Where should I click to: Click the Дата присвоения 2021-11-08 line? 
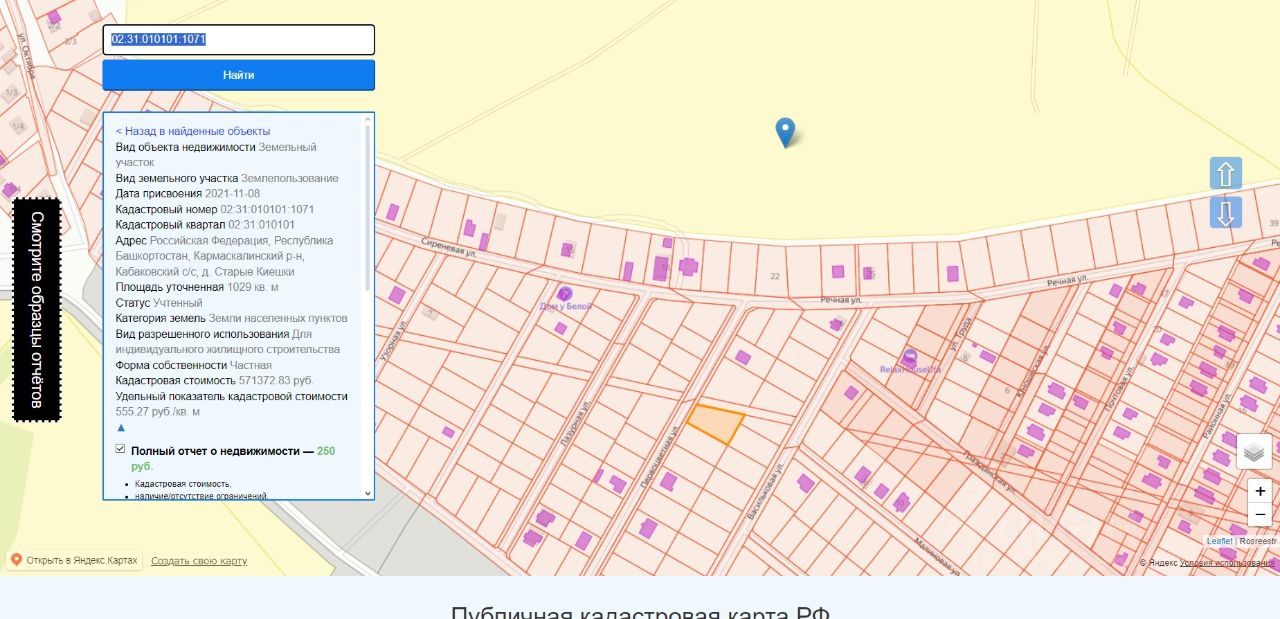pos(188,193)
